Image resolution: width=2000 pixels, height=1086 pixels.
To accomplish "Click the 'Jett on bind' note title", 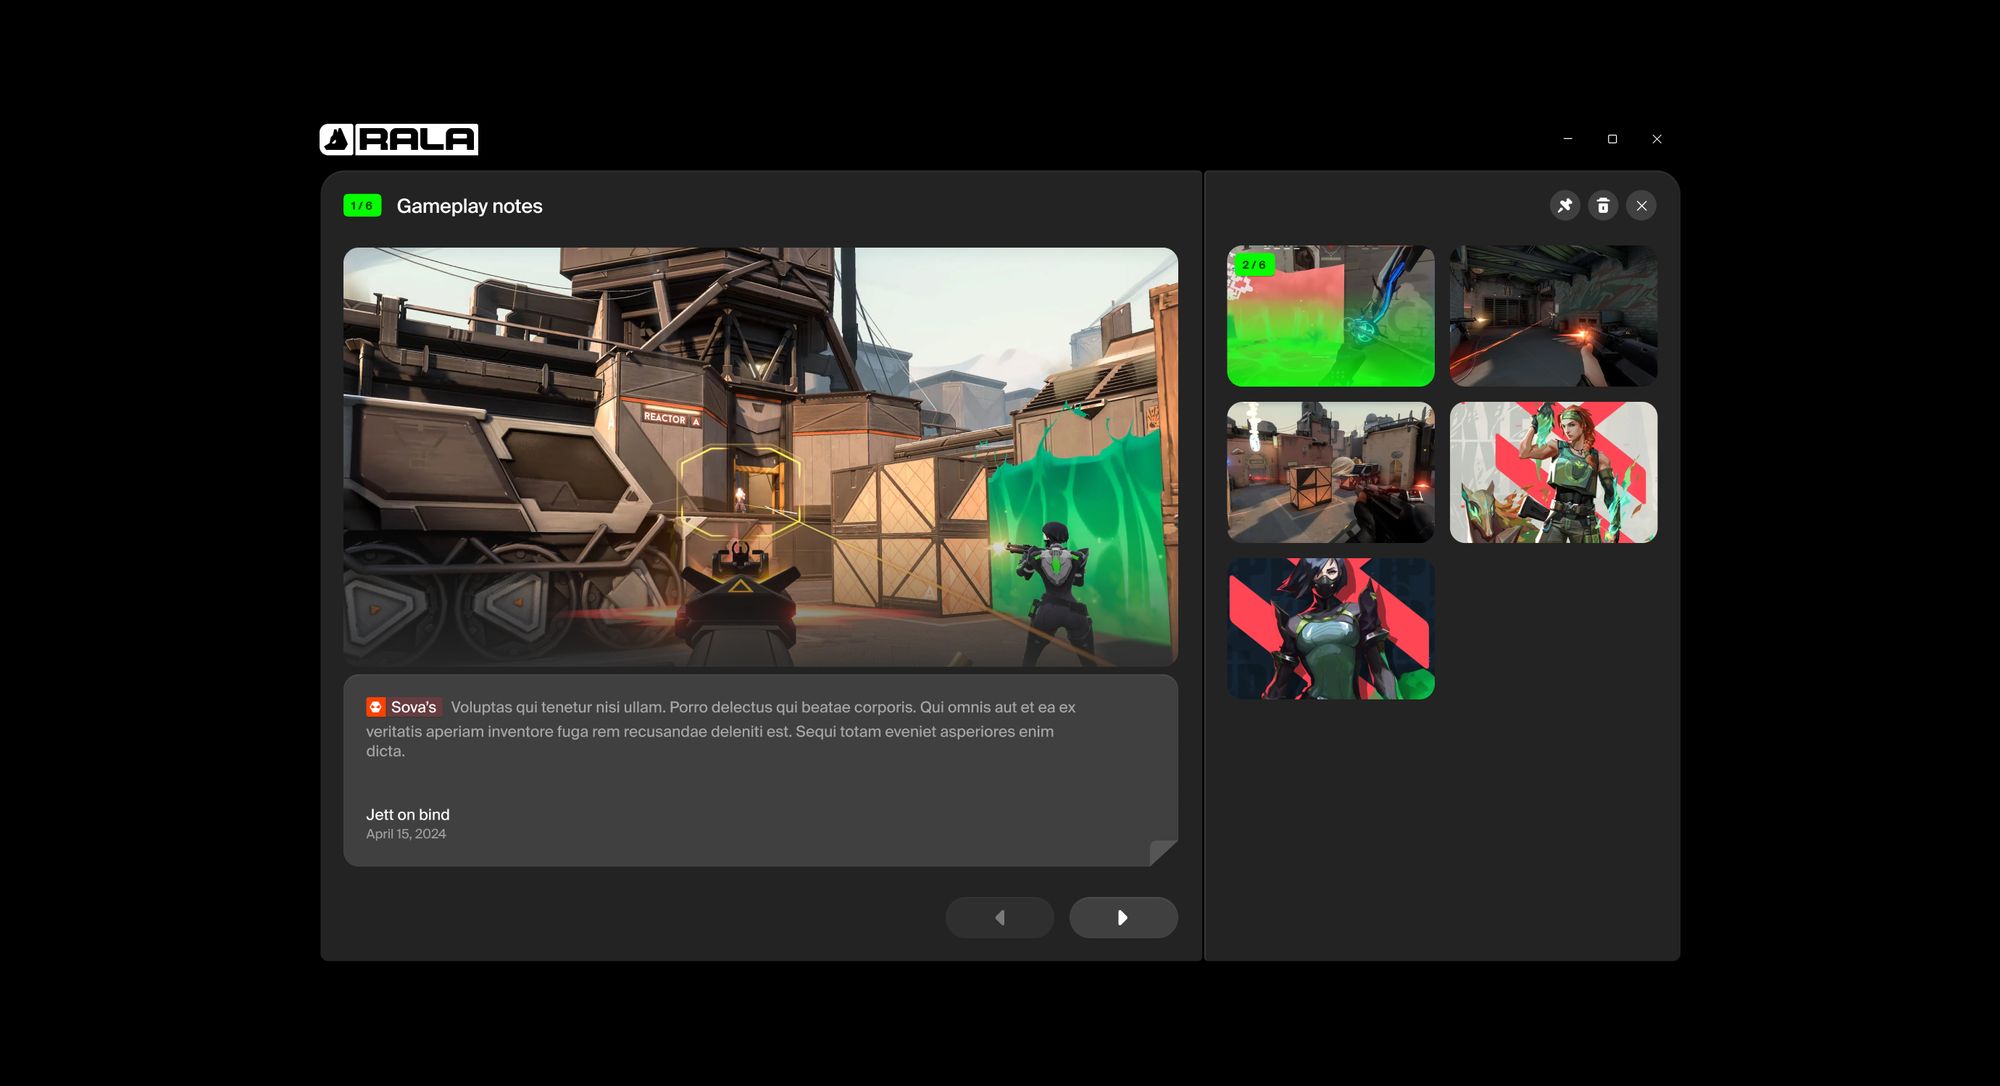I will [408, 814].
